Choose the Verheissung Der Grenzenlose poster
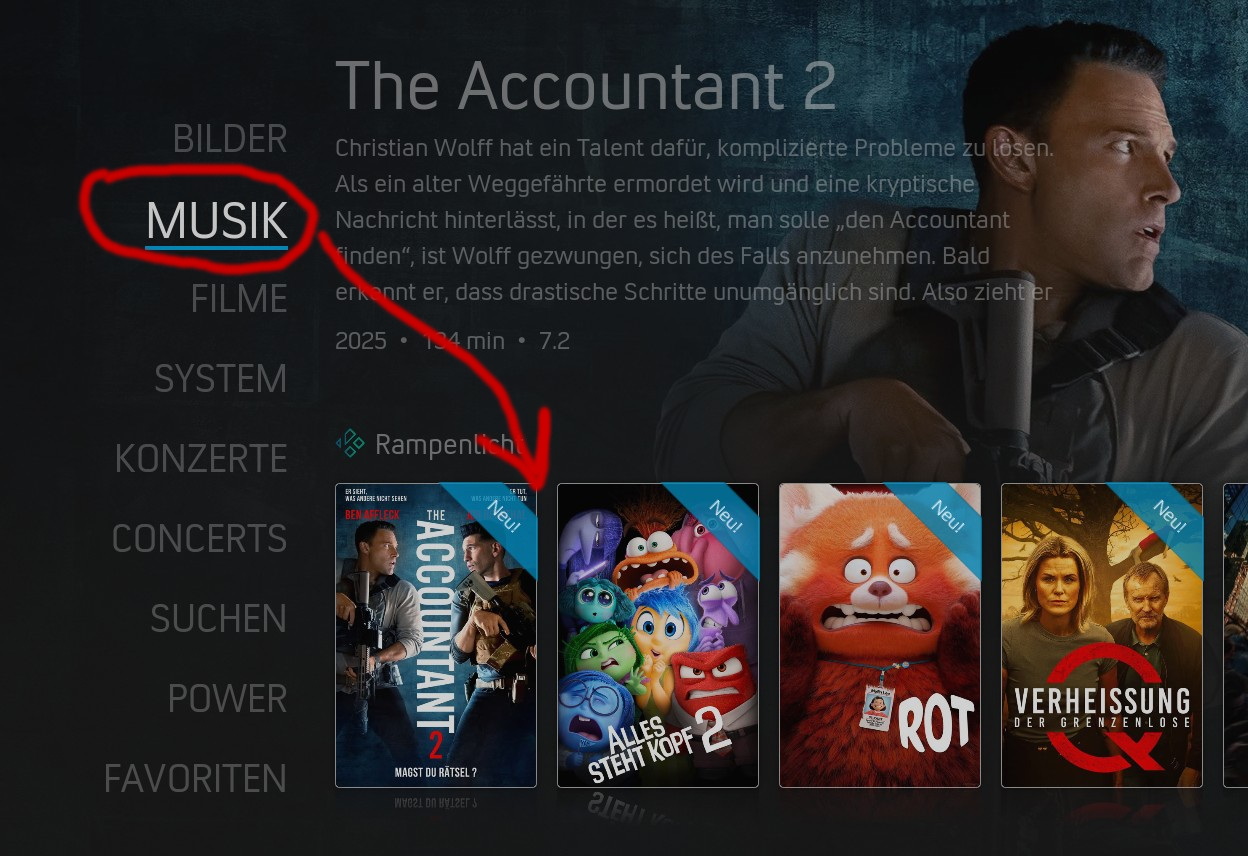 (1102, 636)
